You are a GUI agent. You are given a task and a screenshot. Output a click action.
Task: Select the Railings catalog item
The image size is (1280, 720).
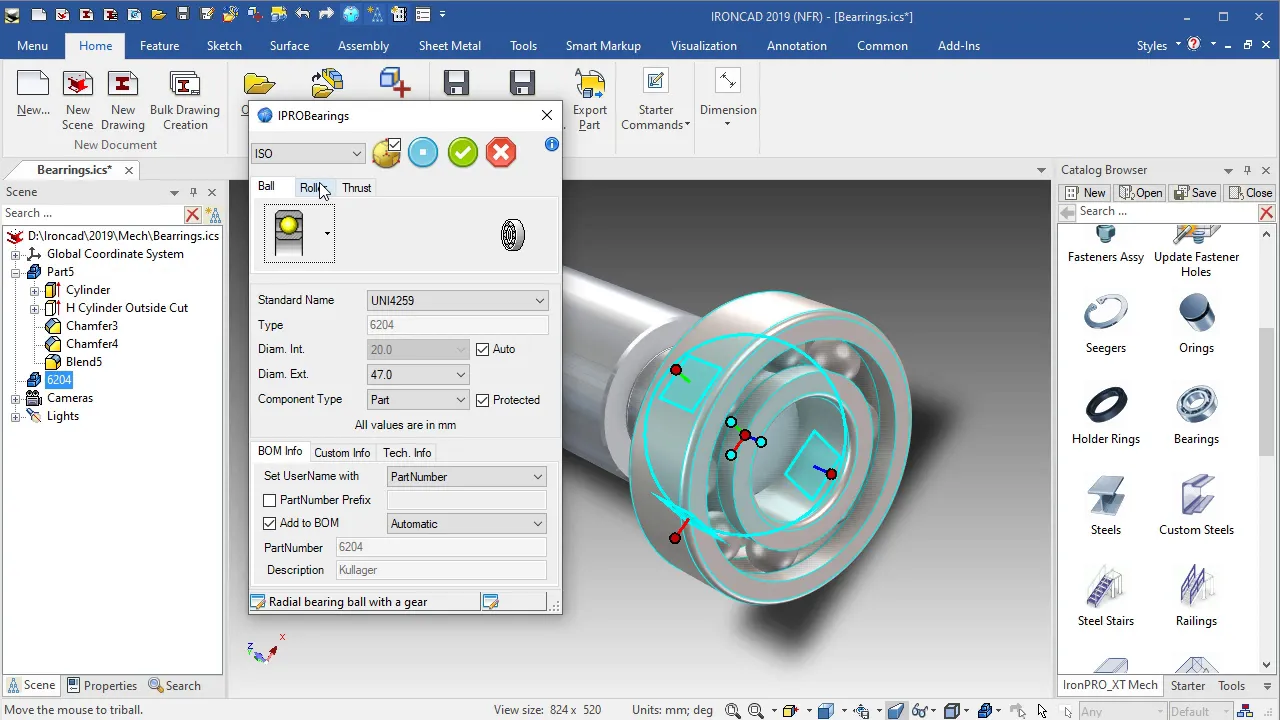(x=1196, y=598)
